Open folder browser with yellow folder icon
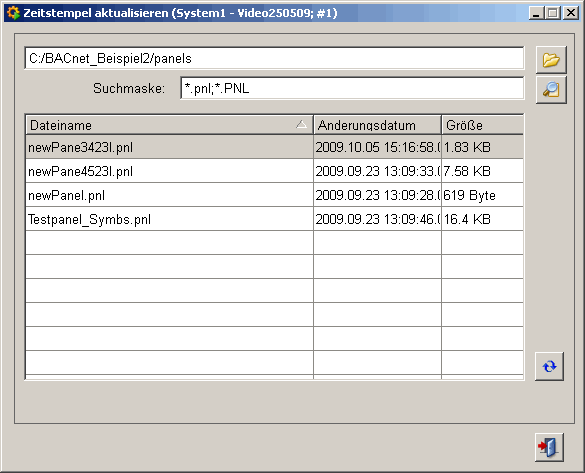This screenshot has width=585, height=473. [551, 60]
